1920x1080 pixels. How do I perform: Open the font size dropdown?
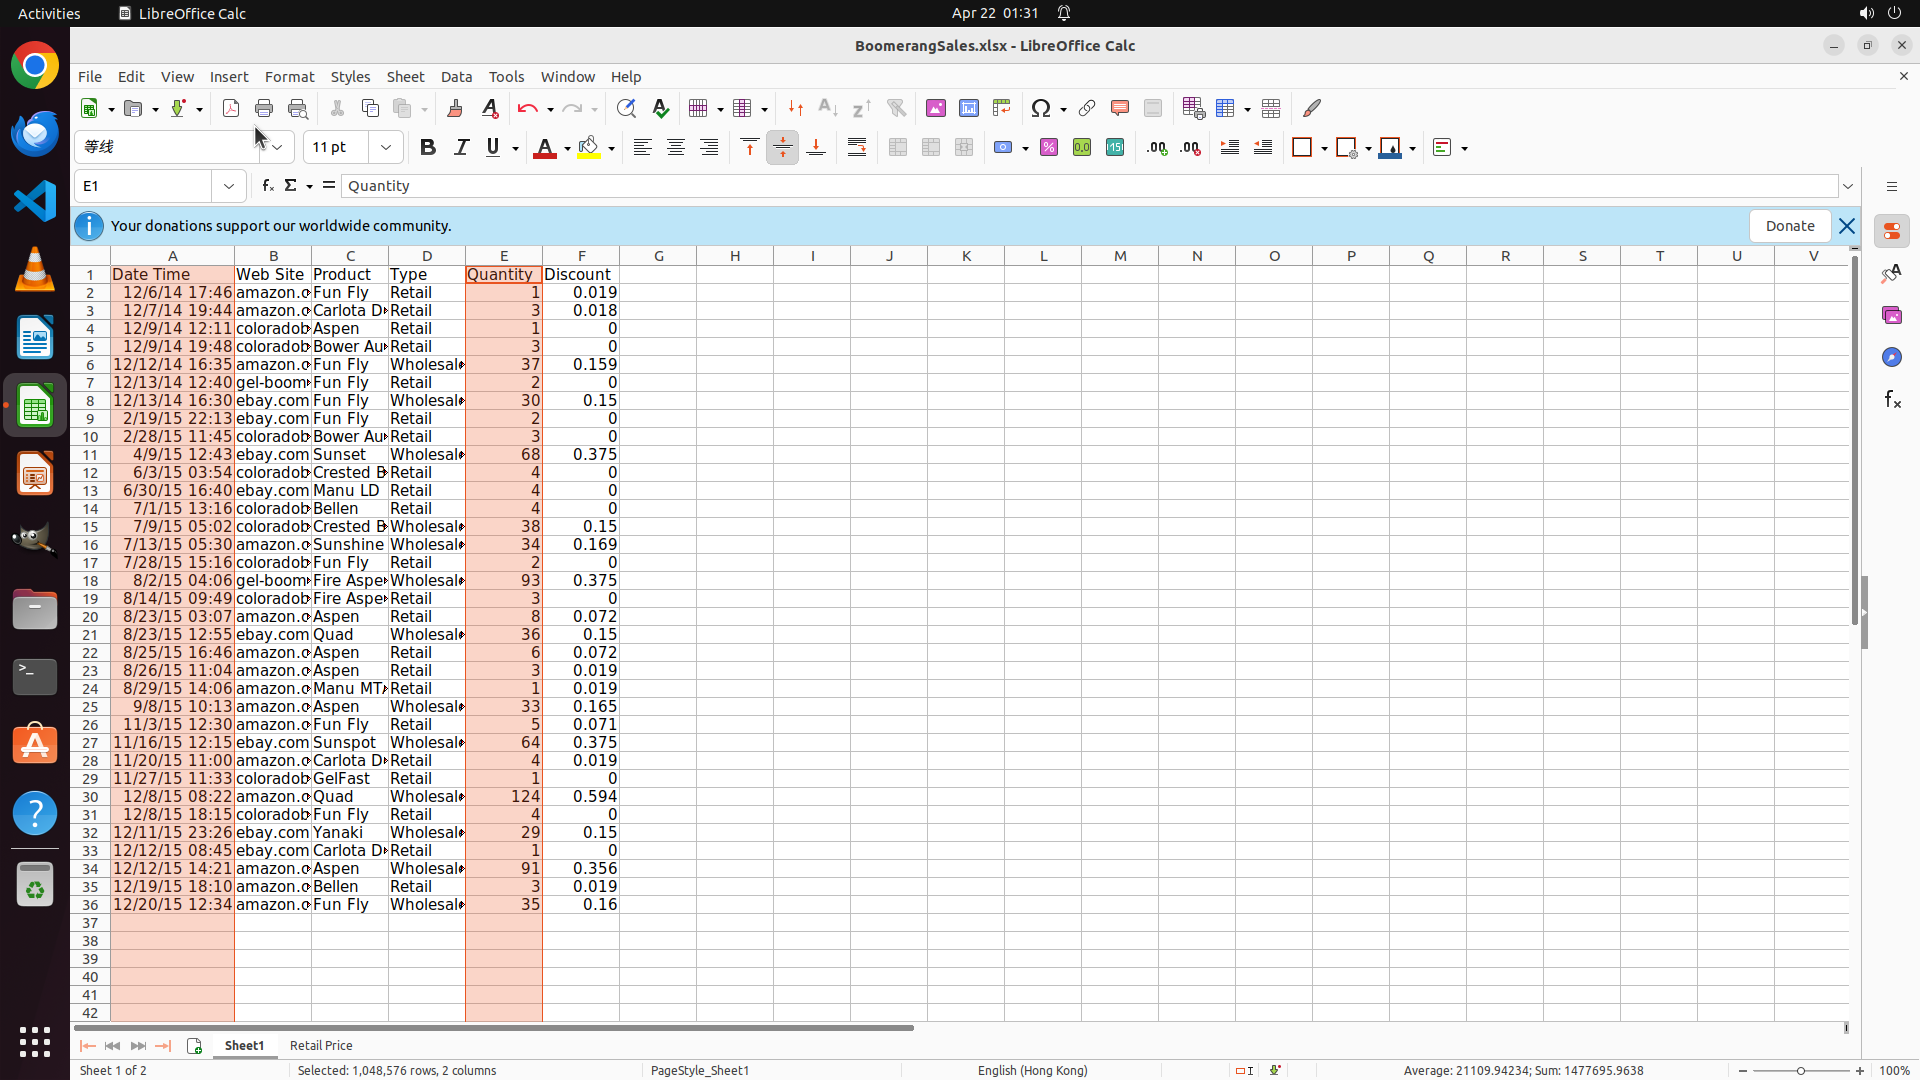385,148
